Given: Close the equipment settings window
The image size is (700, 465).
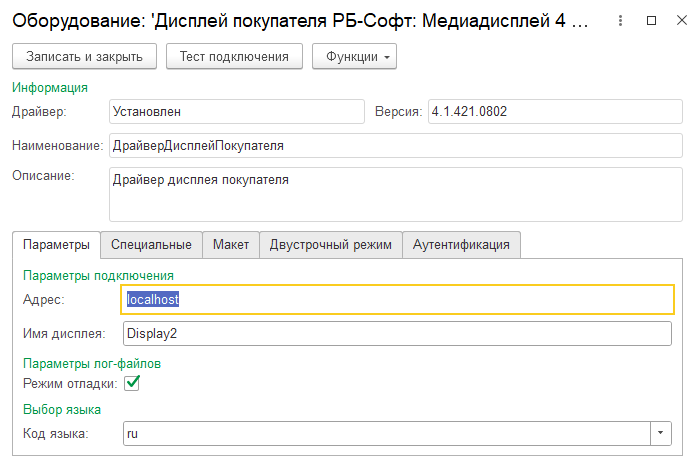Looking at the screenshot, I should point(679,20).
